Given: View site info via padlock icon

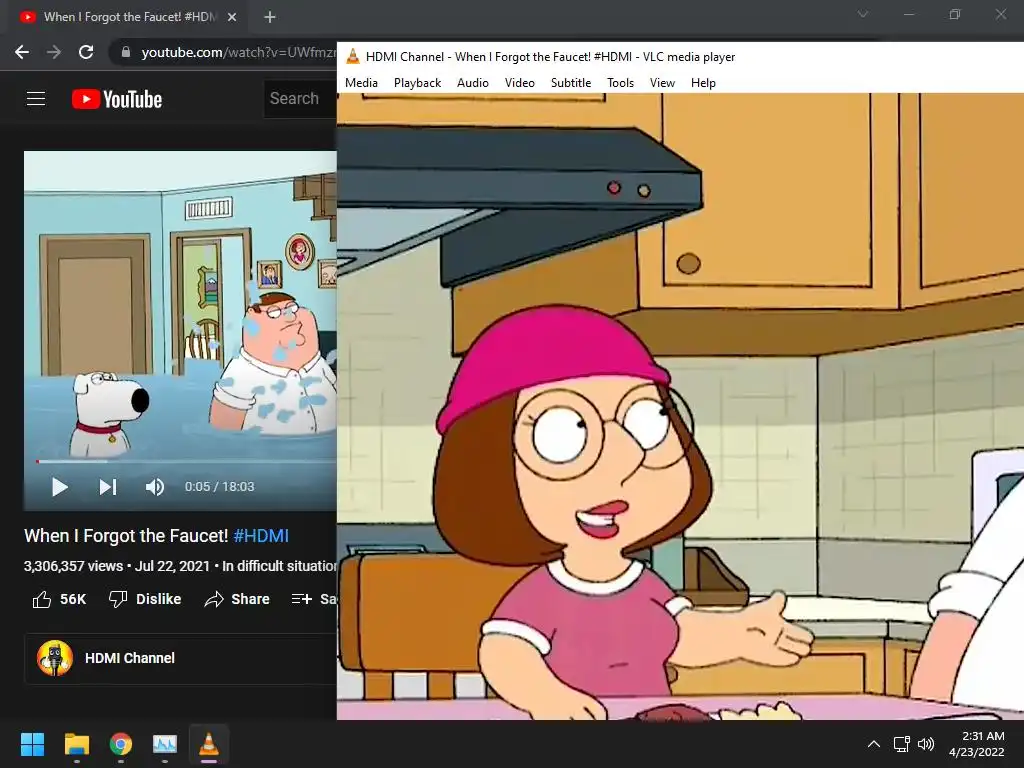Looking at the screenshot, I should point(126,52).
